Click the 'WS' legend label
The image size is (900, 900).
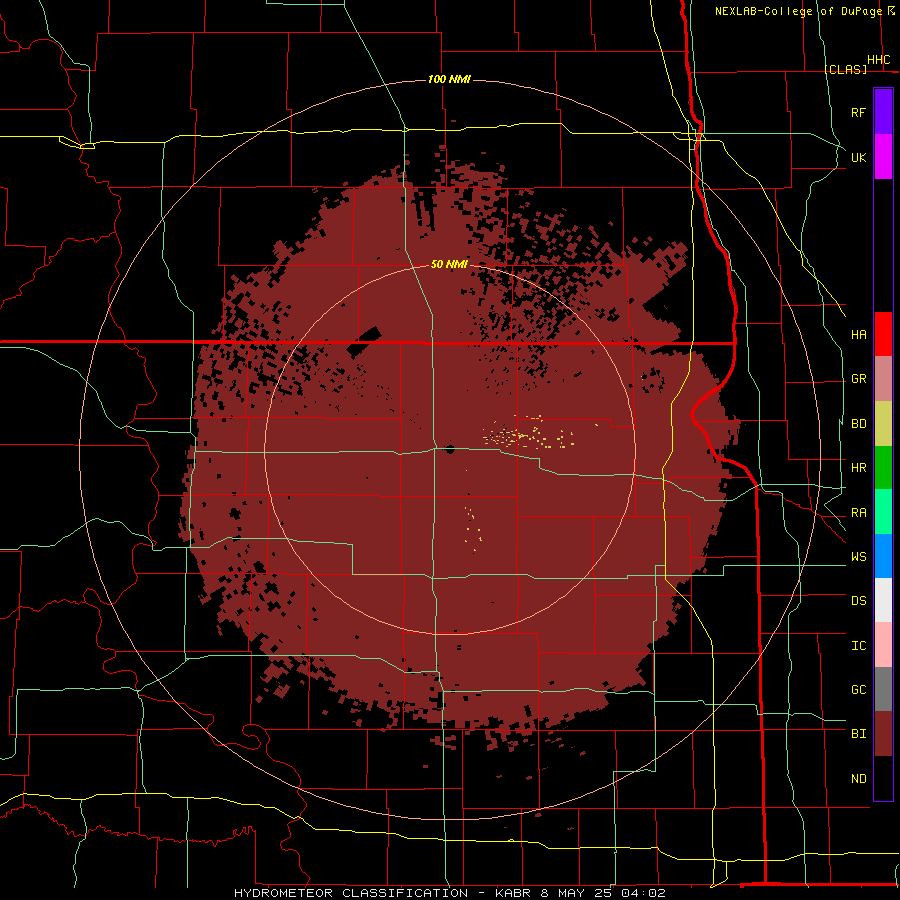click(x=859, y=556)
